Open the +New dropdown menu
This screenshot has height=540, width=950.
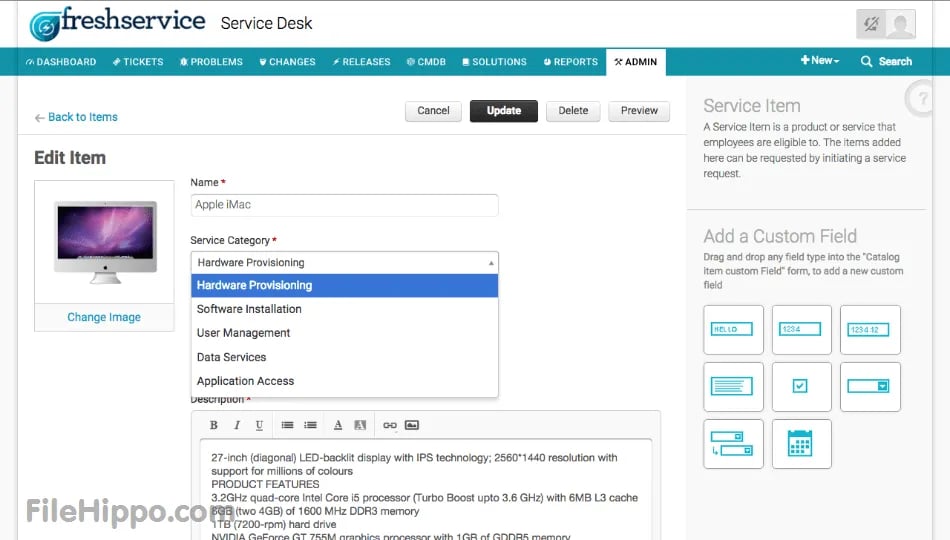[x=820, y=61]
